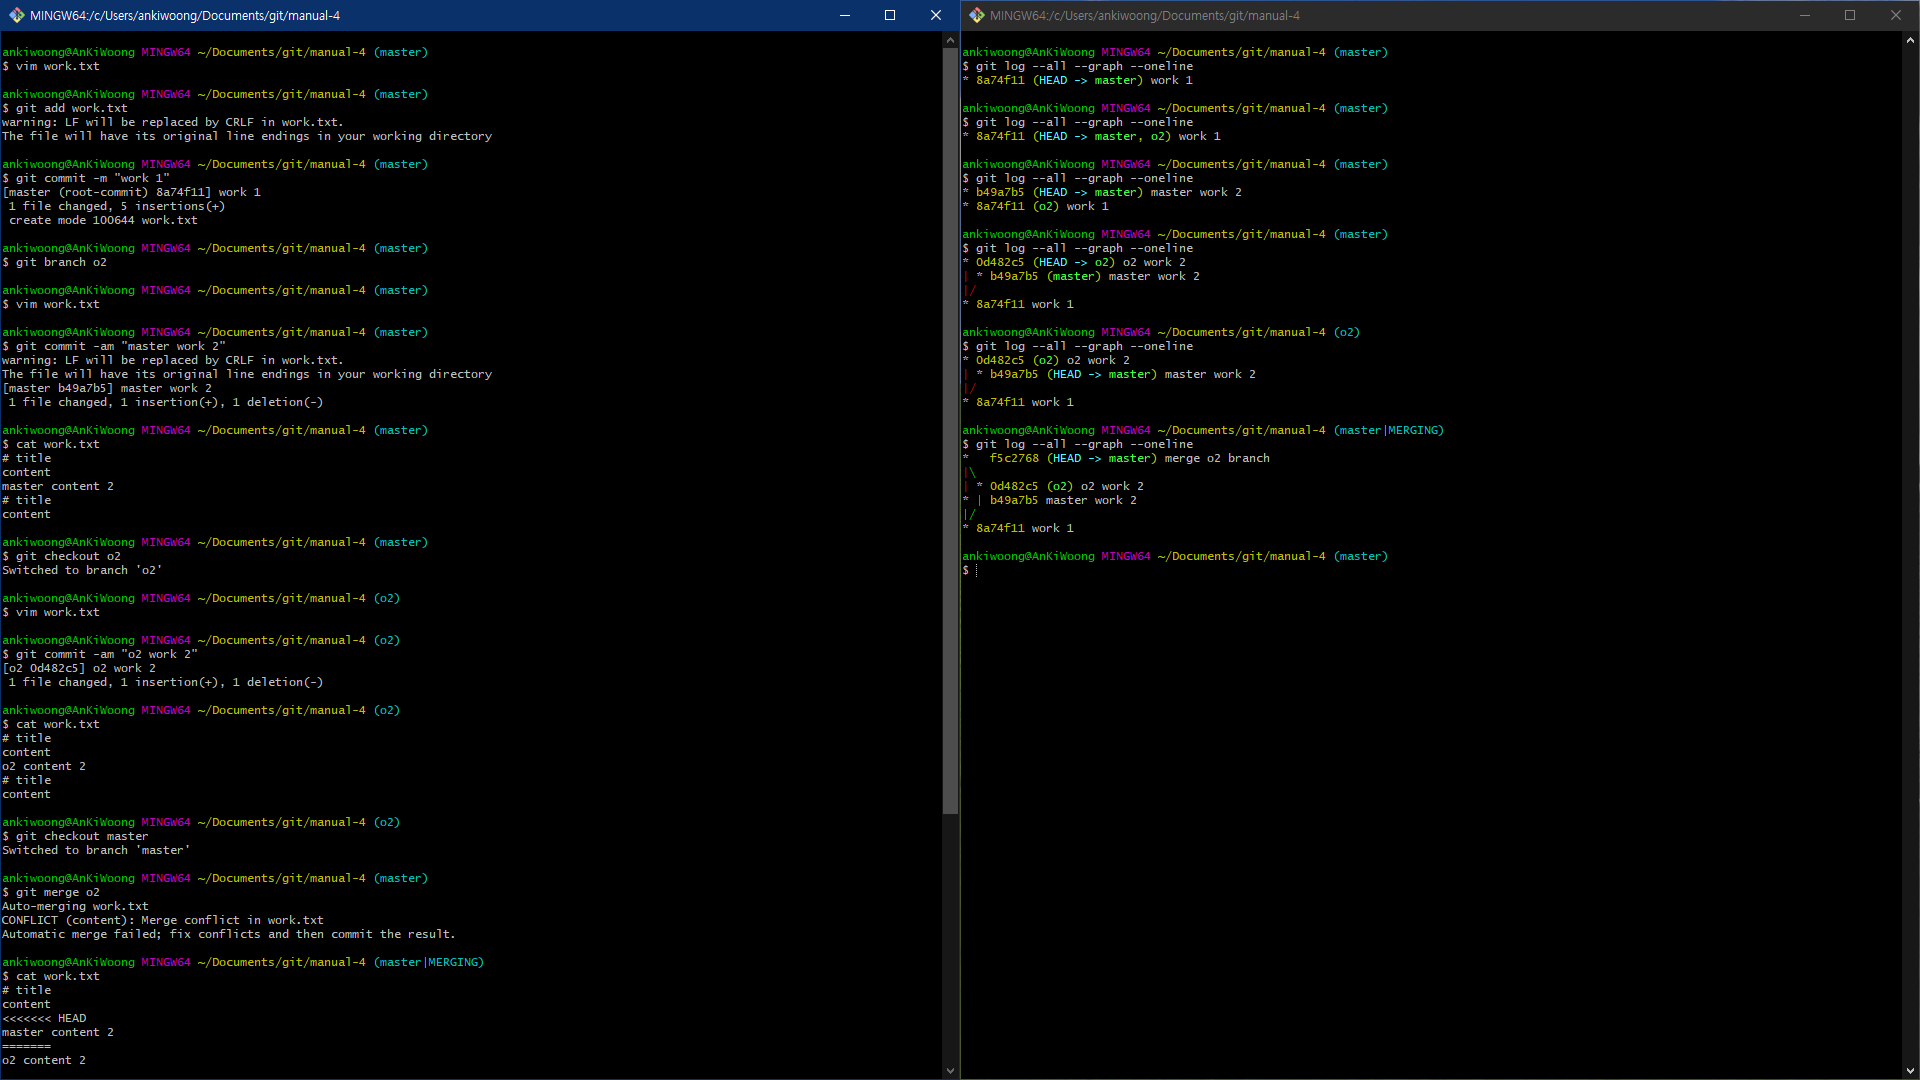Close the right MINGW64 terminal window
Viewport: 1920px width, 1080px height.
(1895, 15)
